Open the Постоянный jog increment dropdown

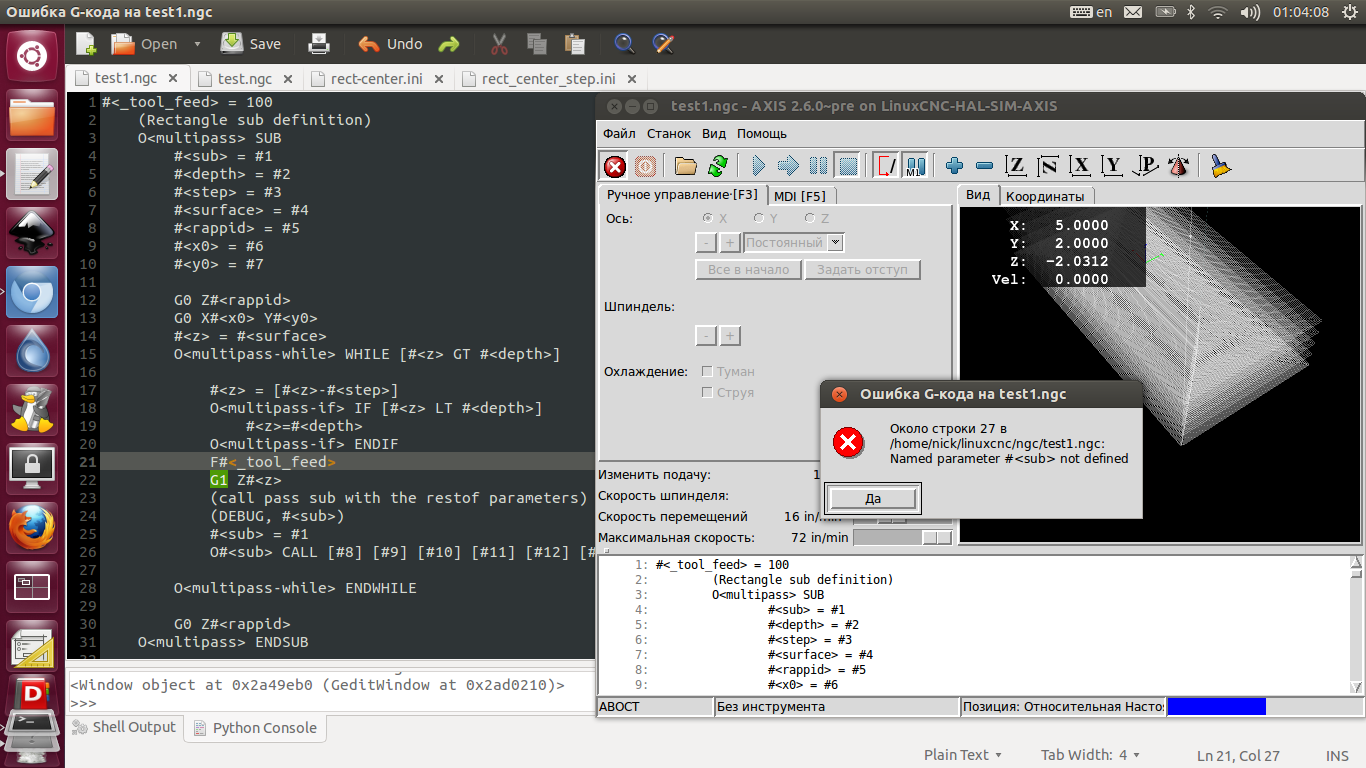(x=837, y=243)
